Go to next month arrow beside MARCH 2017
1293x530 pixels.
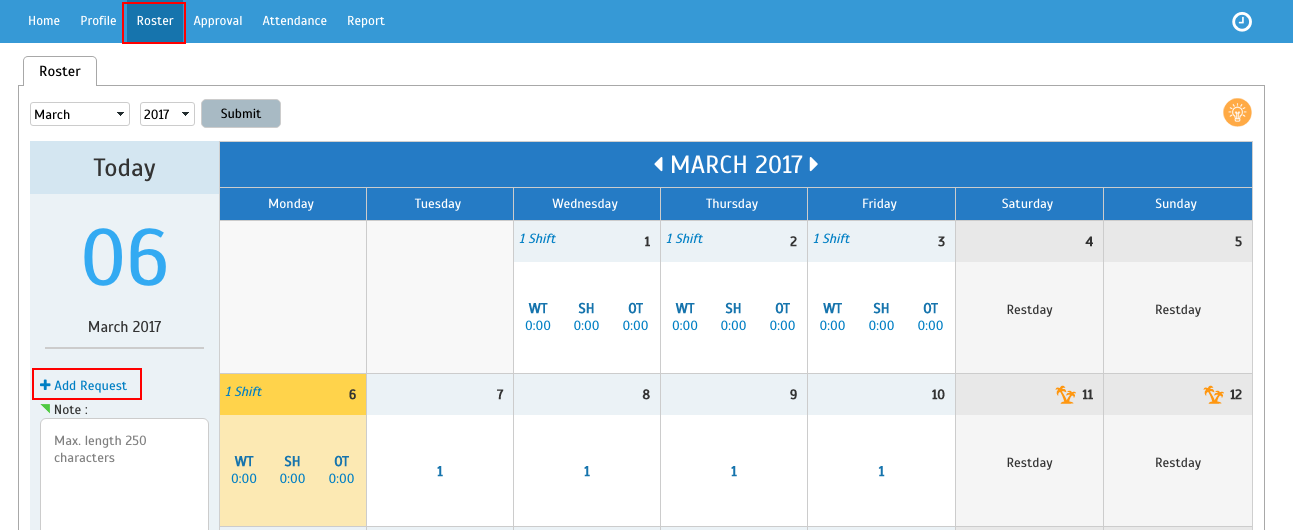point(813,164)
